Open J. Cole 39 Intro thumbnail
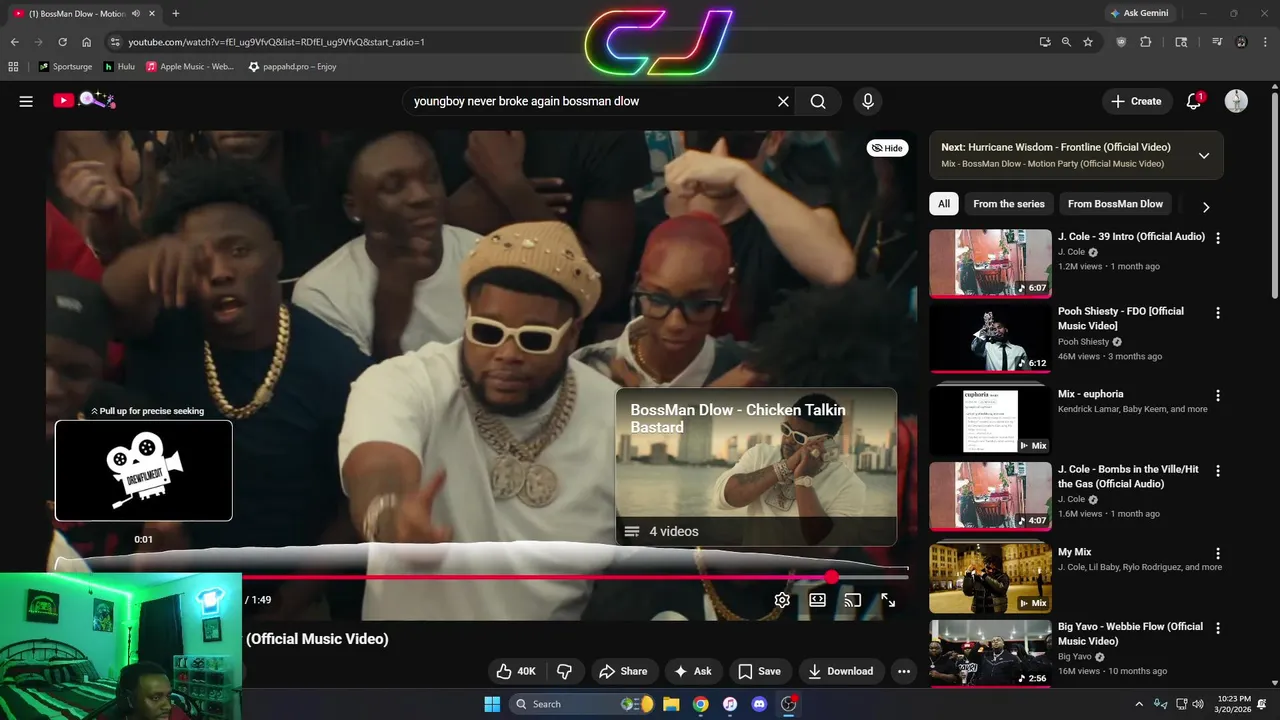 (990, 264)
